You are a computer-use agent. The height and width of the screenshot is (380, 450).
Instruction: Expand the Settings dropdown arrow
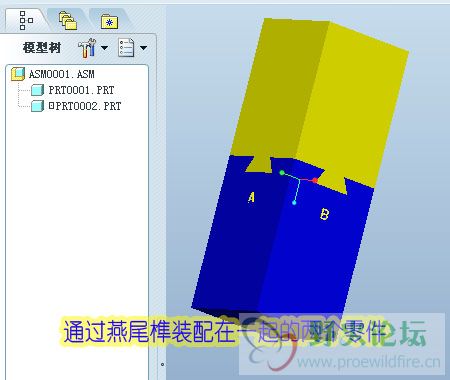[x=104, y=48]
